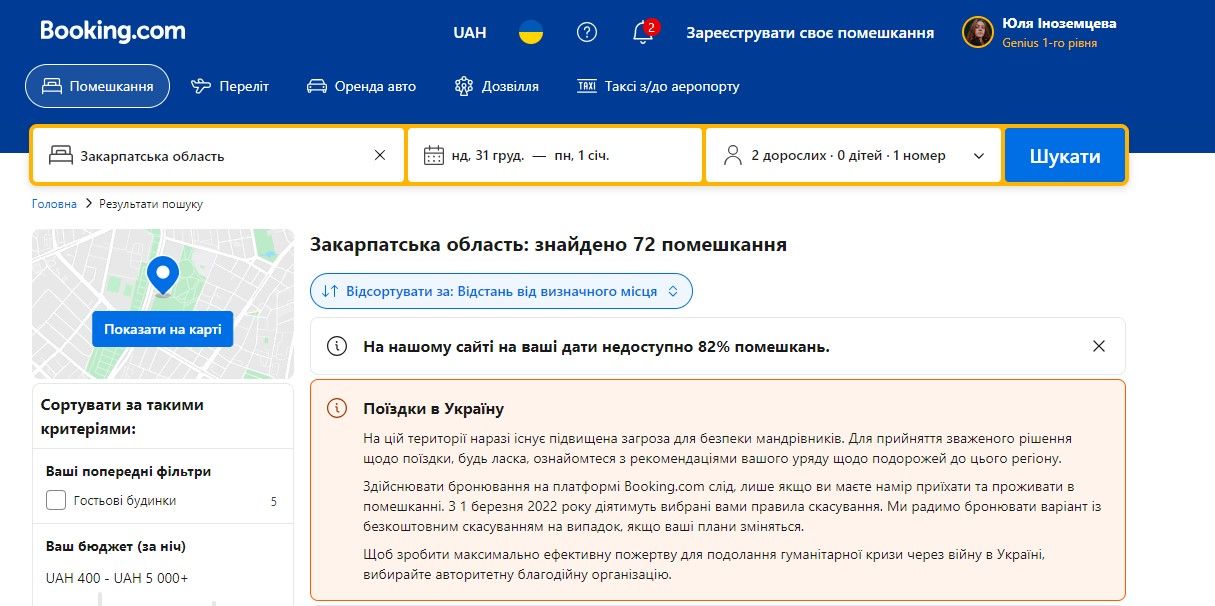Open Зареєструвати своє помешкання
Image resolution: width=1215 pixels, height=606 pixels.
point(809,32)
